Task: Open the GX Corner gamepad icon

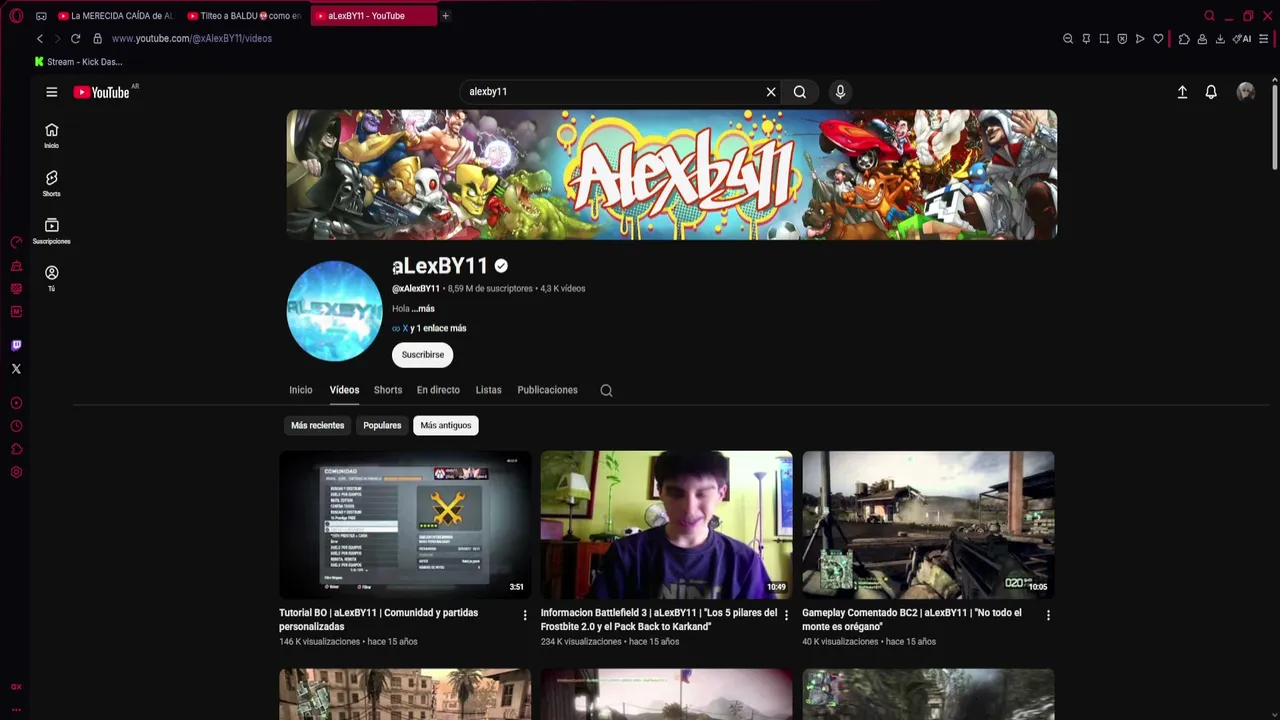Action: [x=41, y=16]
